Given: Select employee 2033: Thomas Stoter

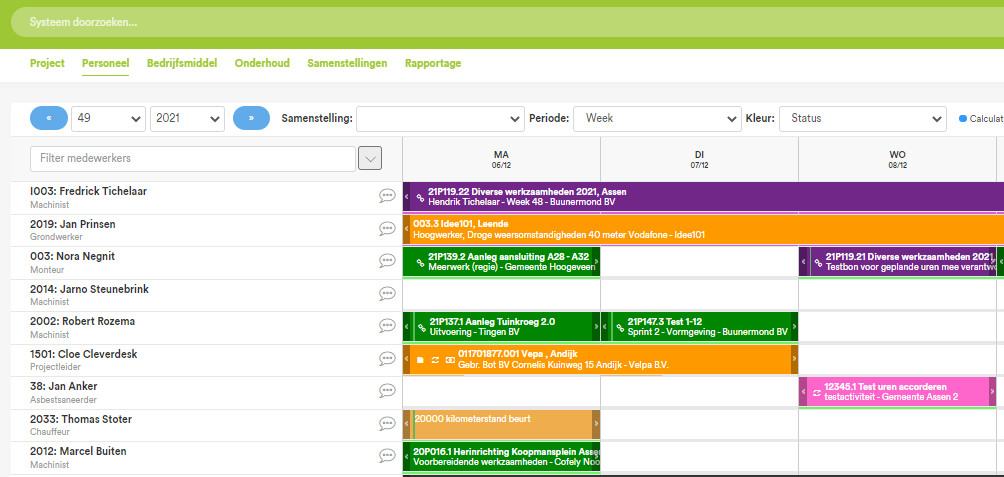Looking at the screenshot, I should pos(81,419).
